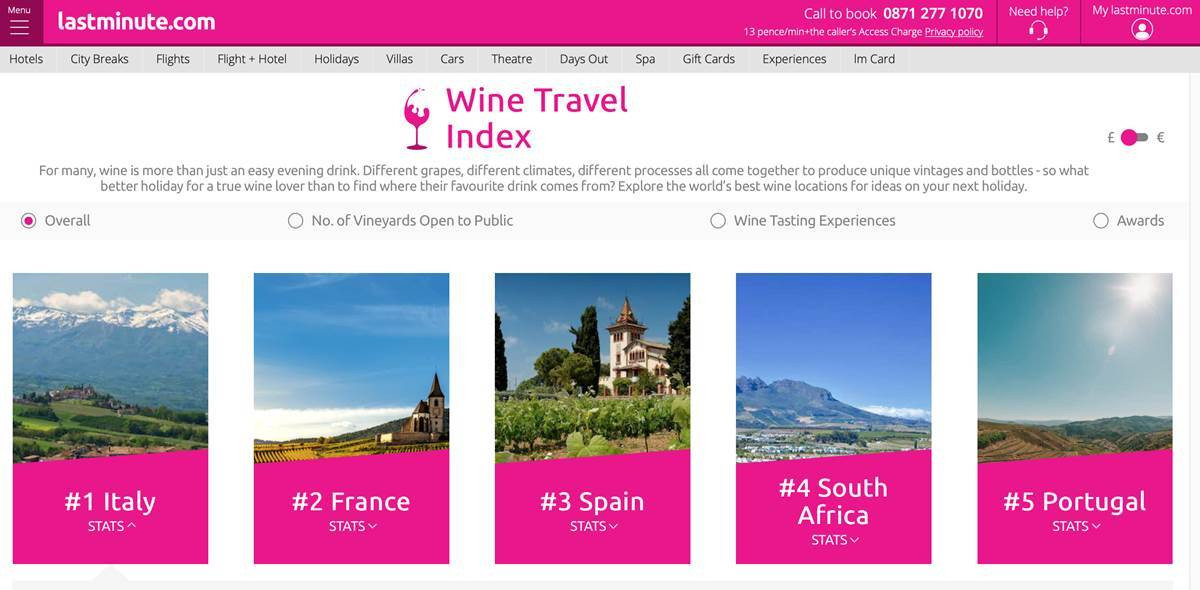Screen dimensions: 1200x590
Task: Expand STATS under #3 Spain
Action: tap(592, 524)
